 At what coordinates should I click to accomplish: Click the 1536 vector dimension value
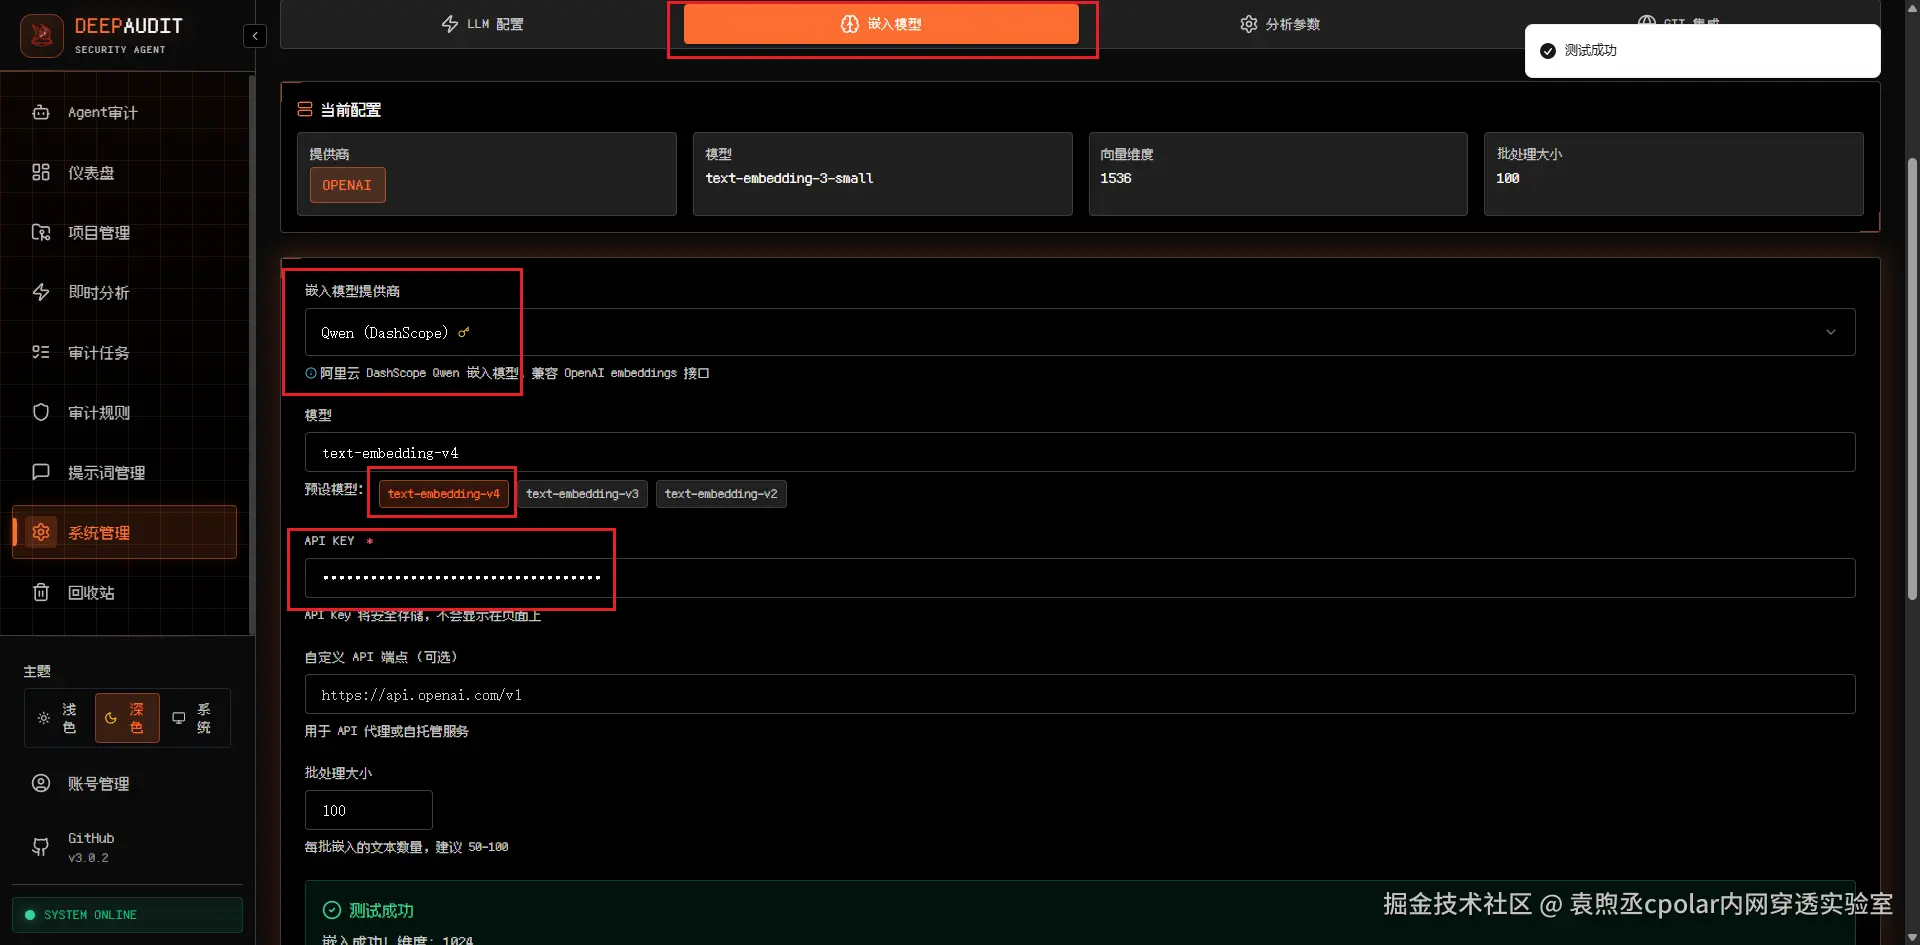(x=1116, y=178)
